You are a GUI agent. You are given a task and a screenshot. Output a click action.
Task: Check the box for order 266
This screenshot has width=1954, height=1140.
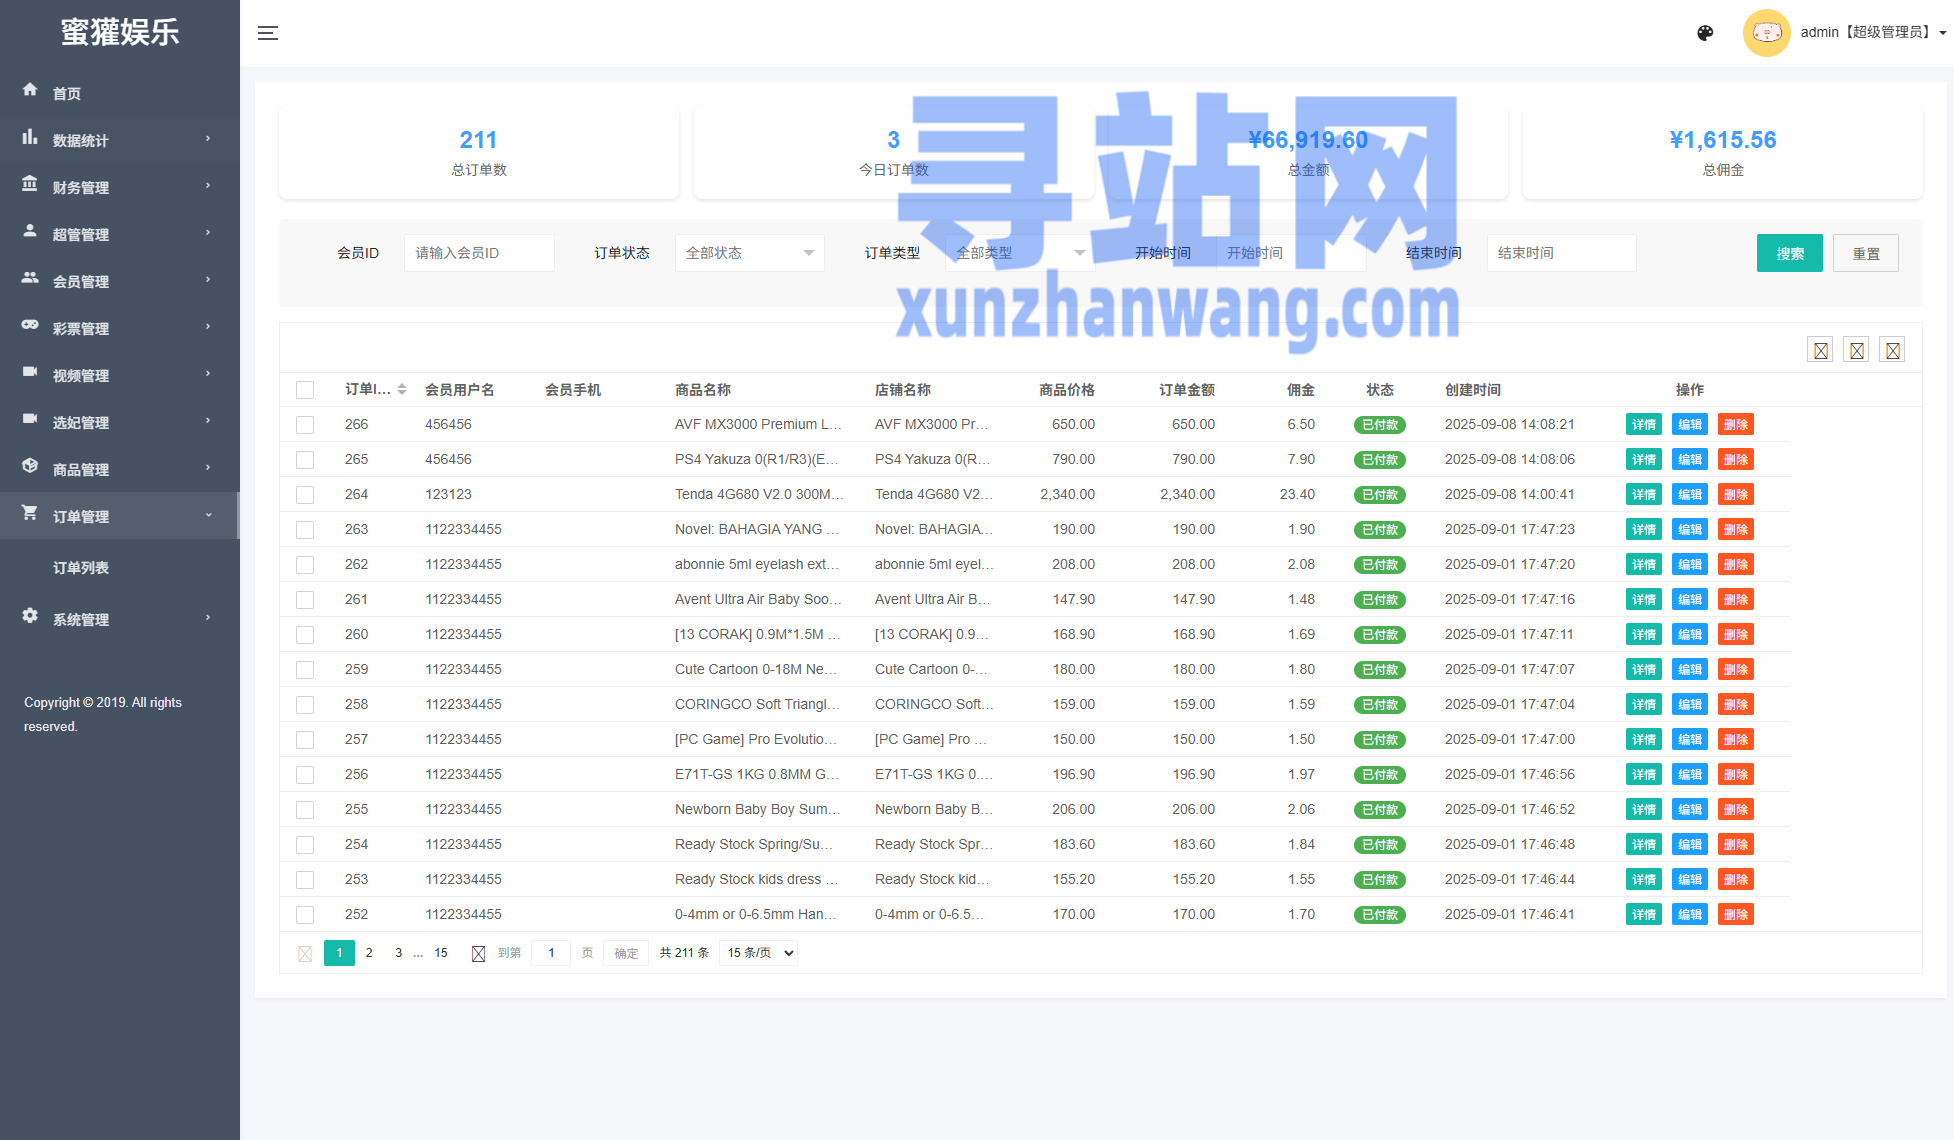click(305, 425)
